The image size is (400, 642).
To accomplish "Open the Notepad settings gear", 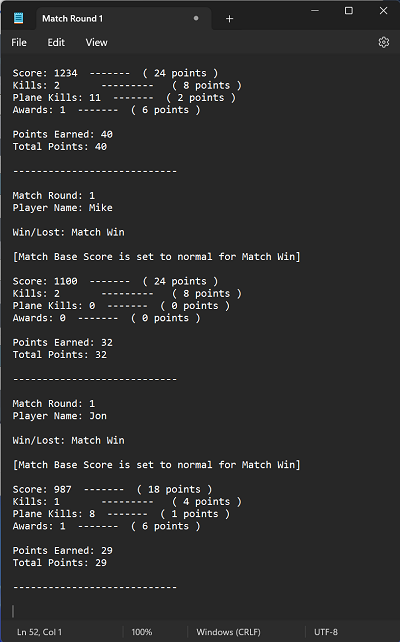I will (x=383, y=42).
